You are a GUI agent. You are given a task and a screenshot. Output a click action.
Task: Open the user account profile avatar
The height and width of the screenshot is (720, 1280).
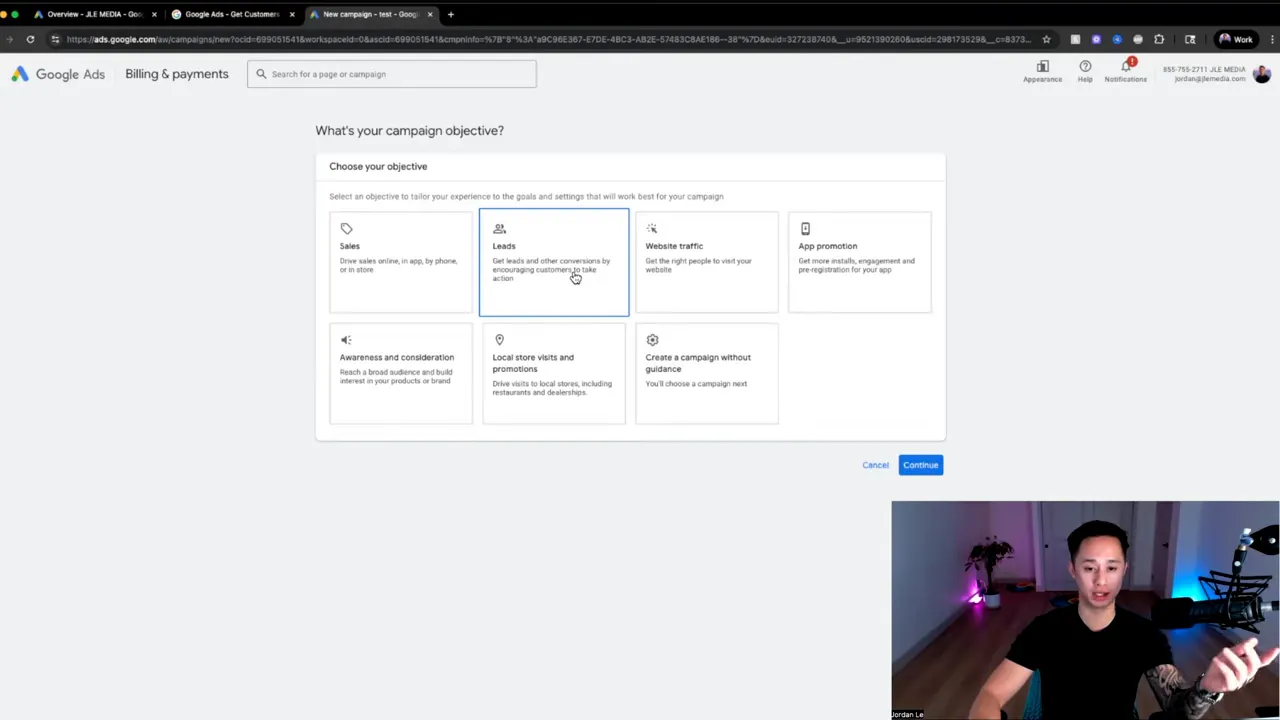pos(1261,73)
